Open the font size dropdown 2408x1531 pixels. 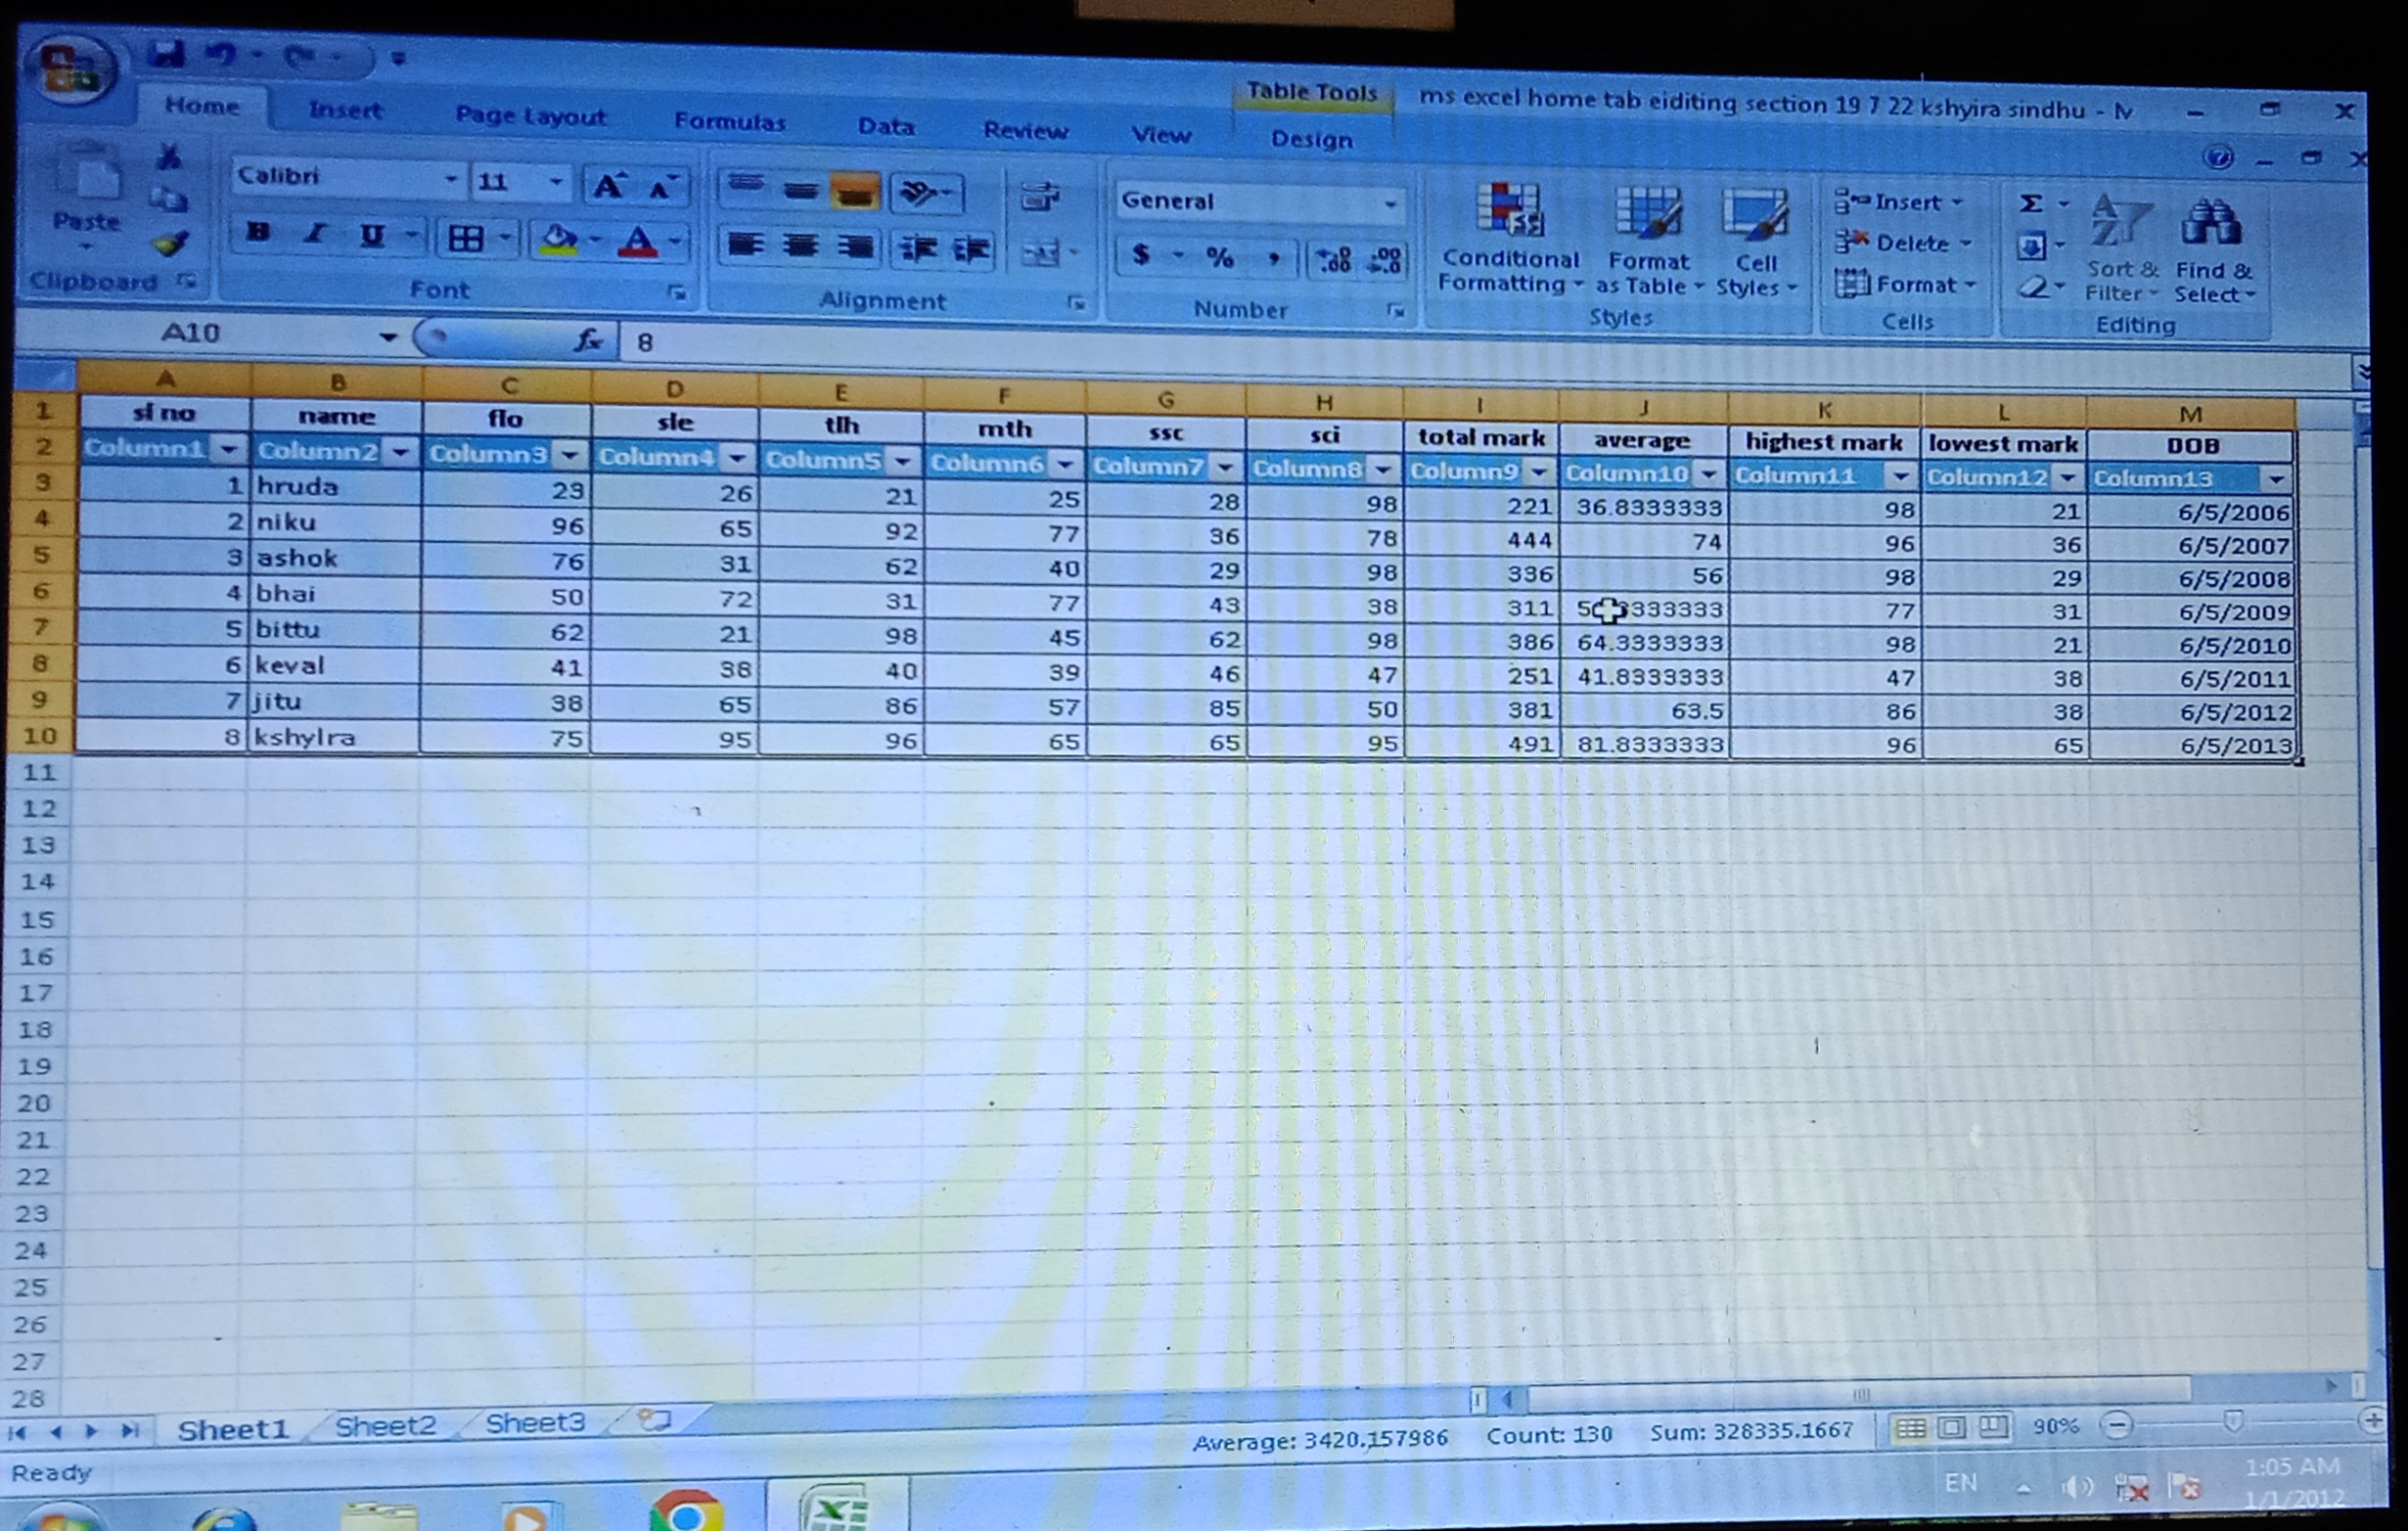coord(556,183)
